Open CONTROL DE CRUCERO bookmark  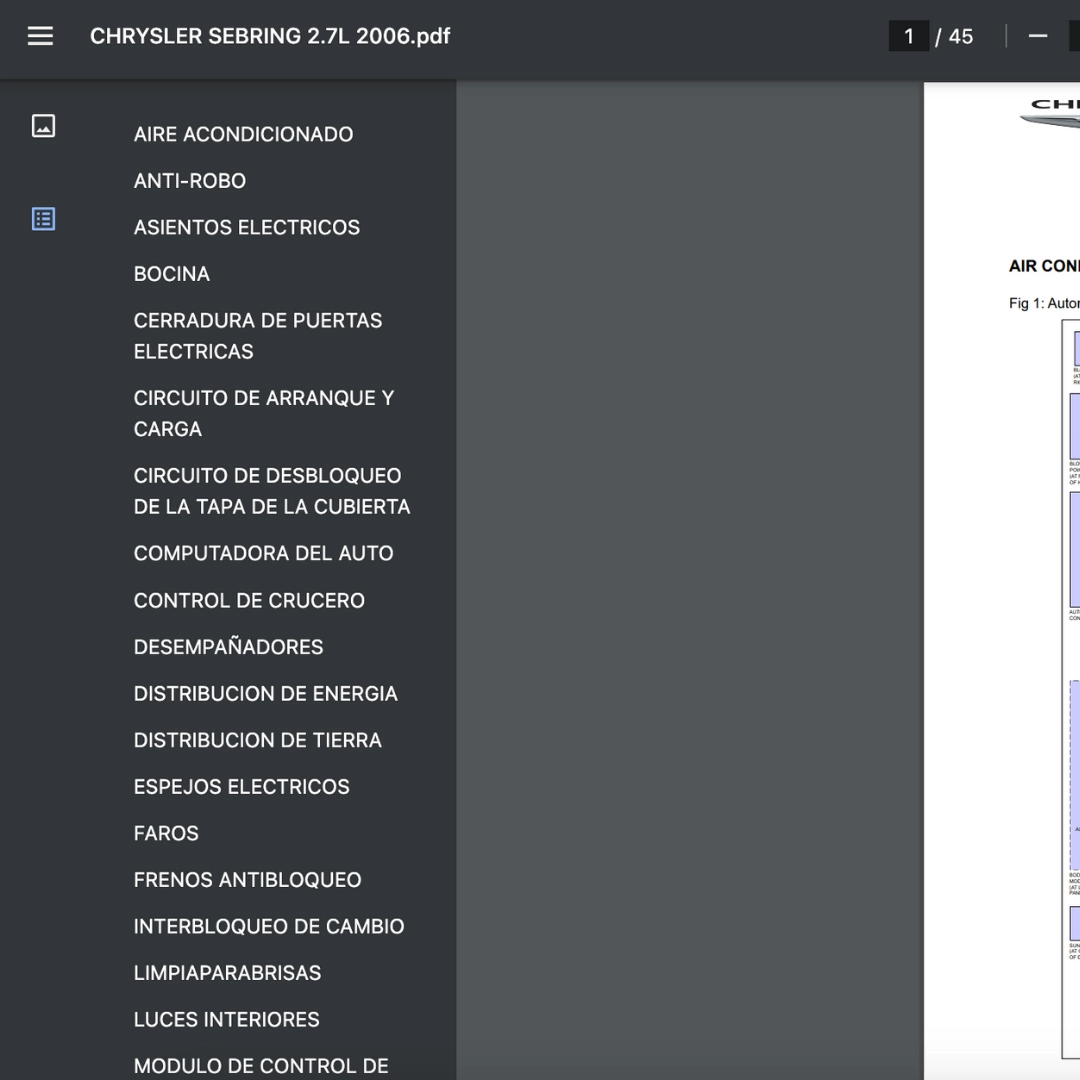tap(249, 601)
